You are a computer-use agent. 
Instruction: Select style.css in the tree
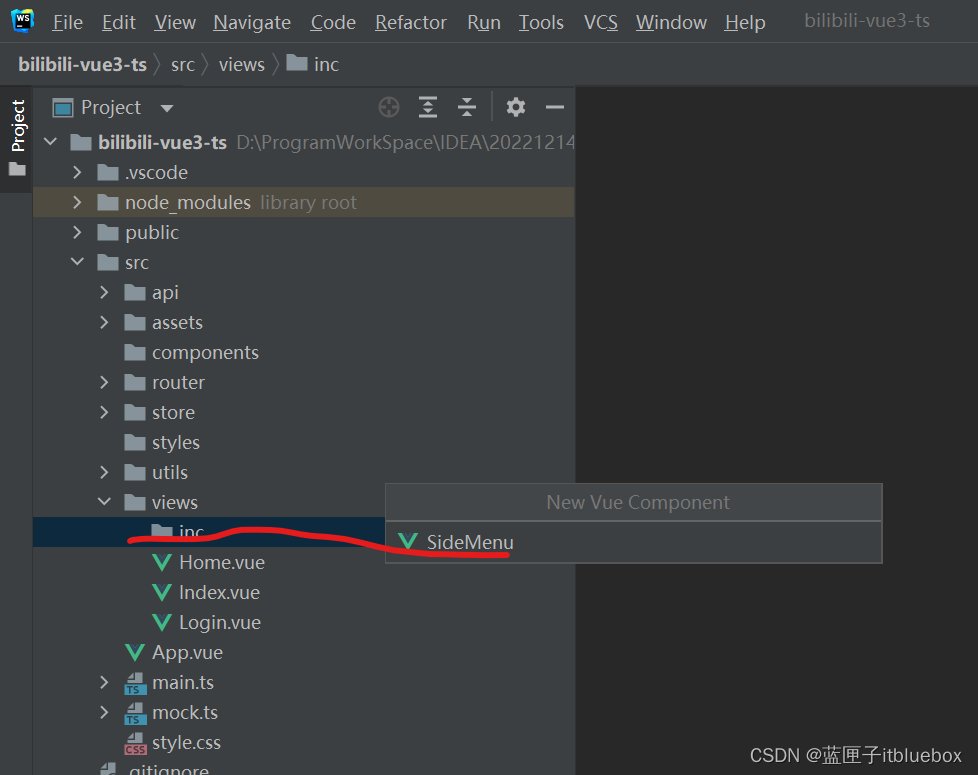pyautogui.click(x=186, y=743)
